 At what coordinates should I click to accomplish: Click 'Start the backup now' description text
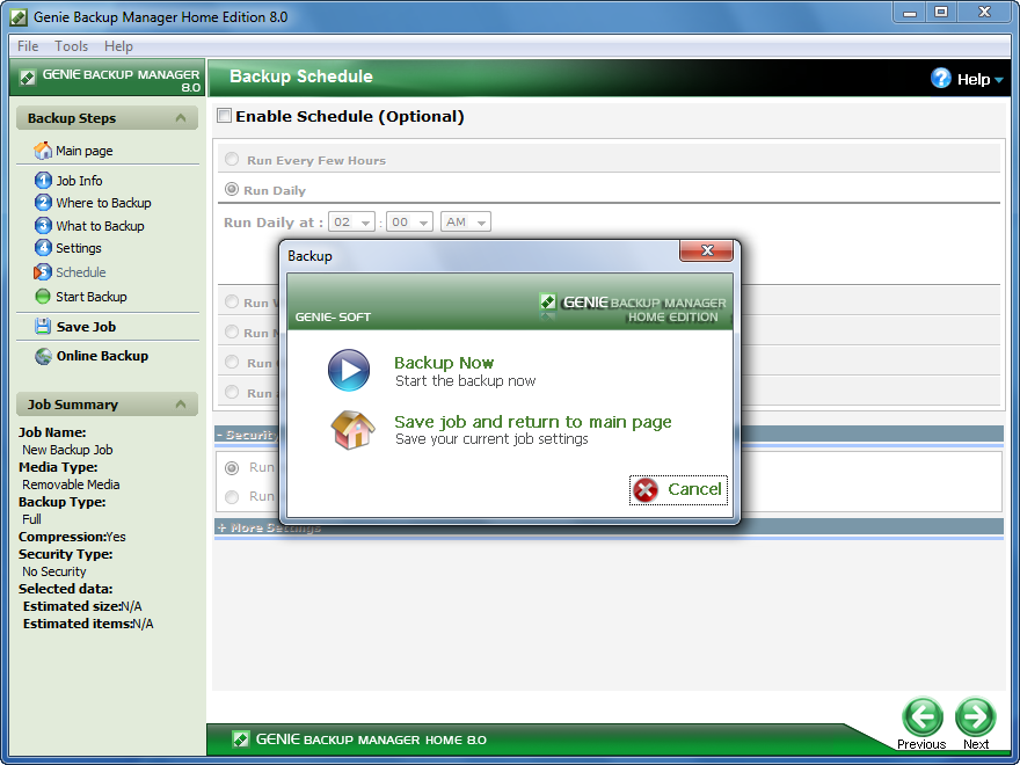pos(465,381)
